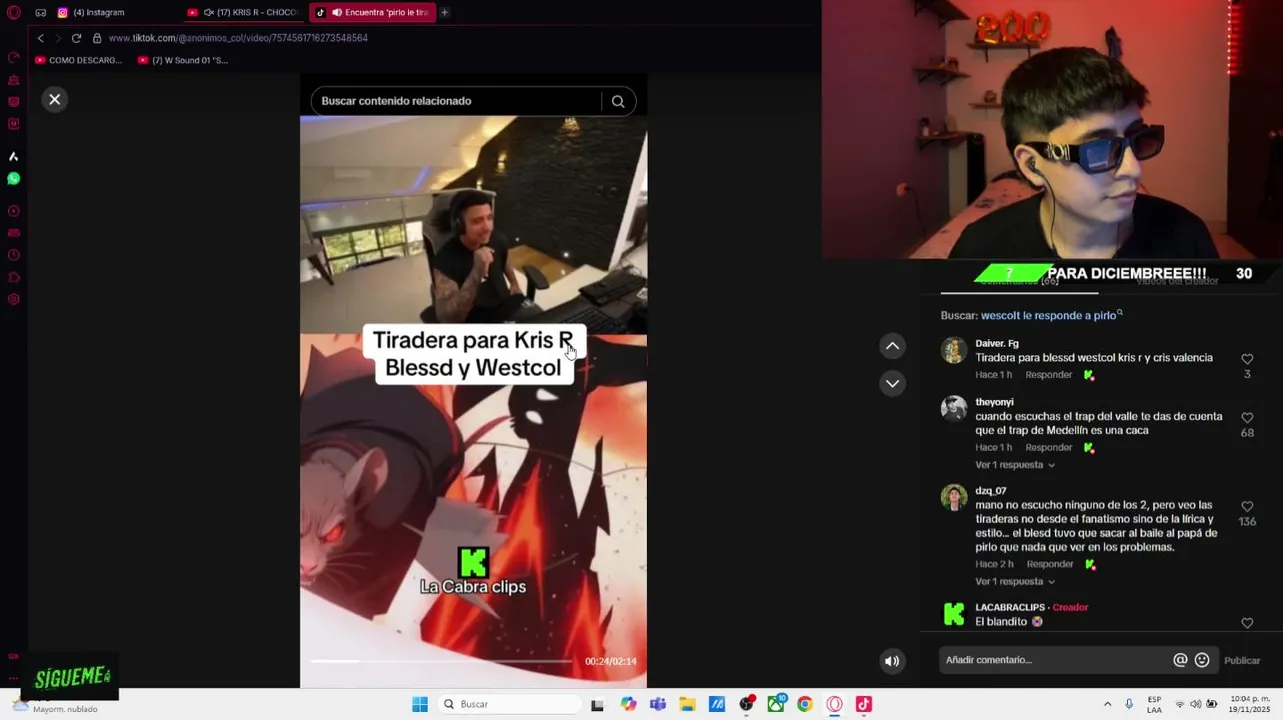Open WhatsApp in the browser sidebar

pos(14,178)
